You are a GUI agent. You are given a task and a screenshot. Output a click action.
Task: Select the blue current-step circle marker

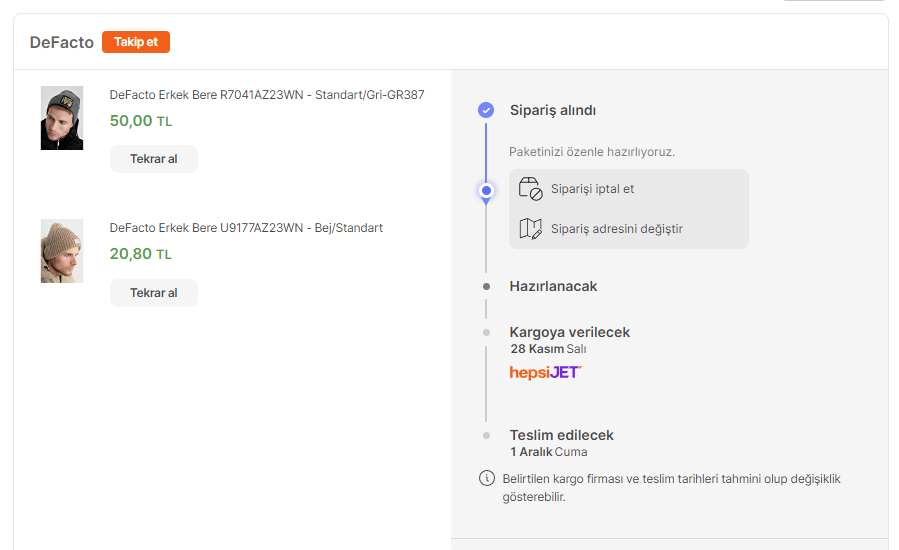pyautogui.click(x=486, y=190)
